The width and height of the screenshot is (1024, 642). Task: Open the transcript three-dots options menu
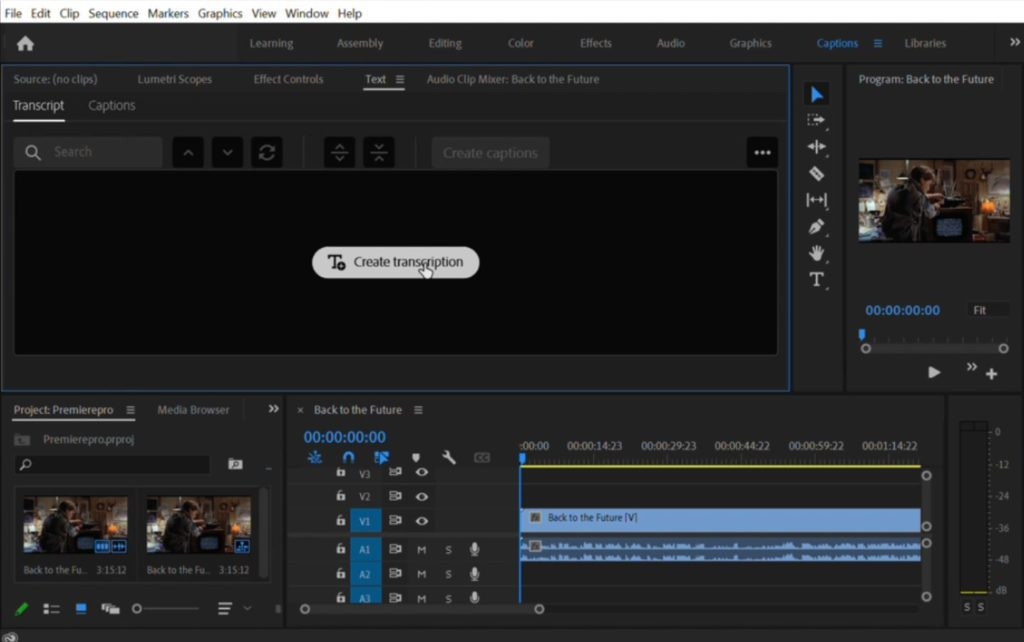[x=762, y=153]
